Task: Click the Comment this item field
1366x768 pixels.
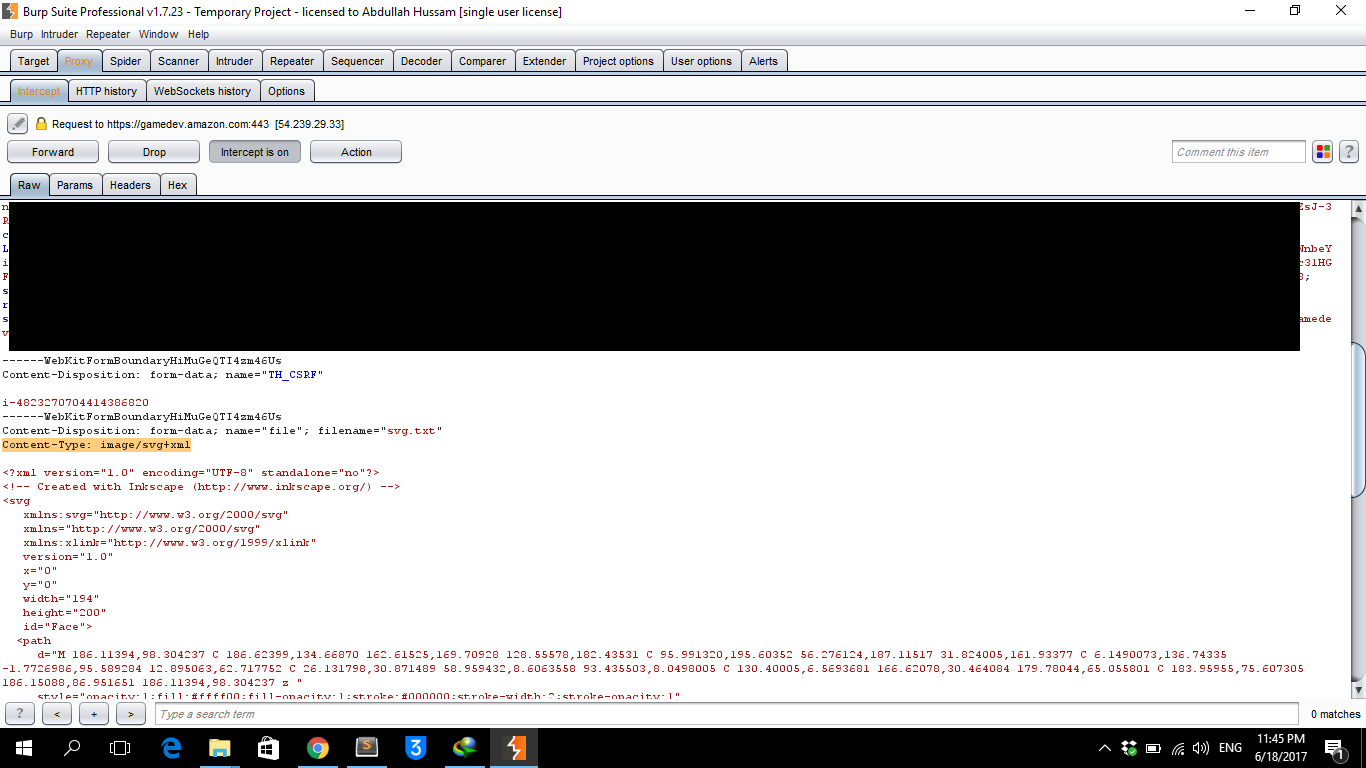Action: [1239, 152]
